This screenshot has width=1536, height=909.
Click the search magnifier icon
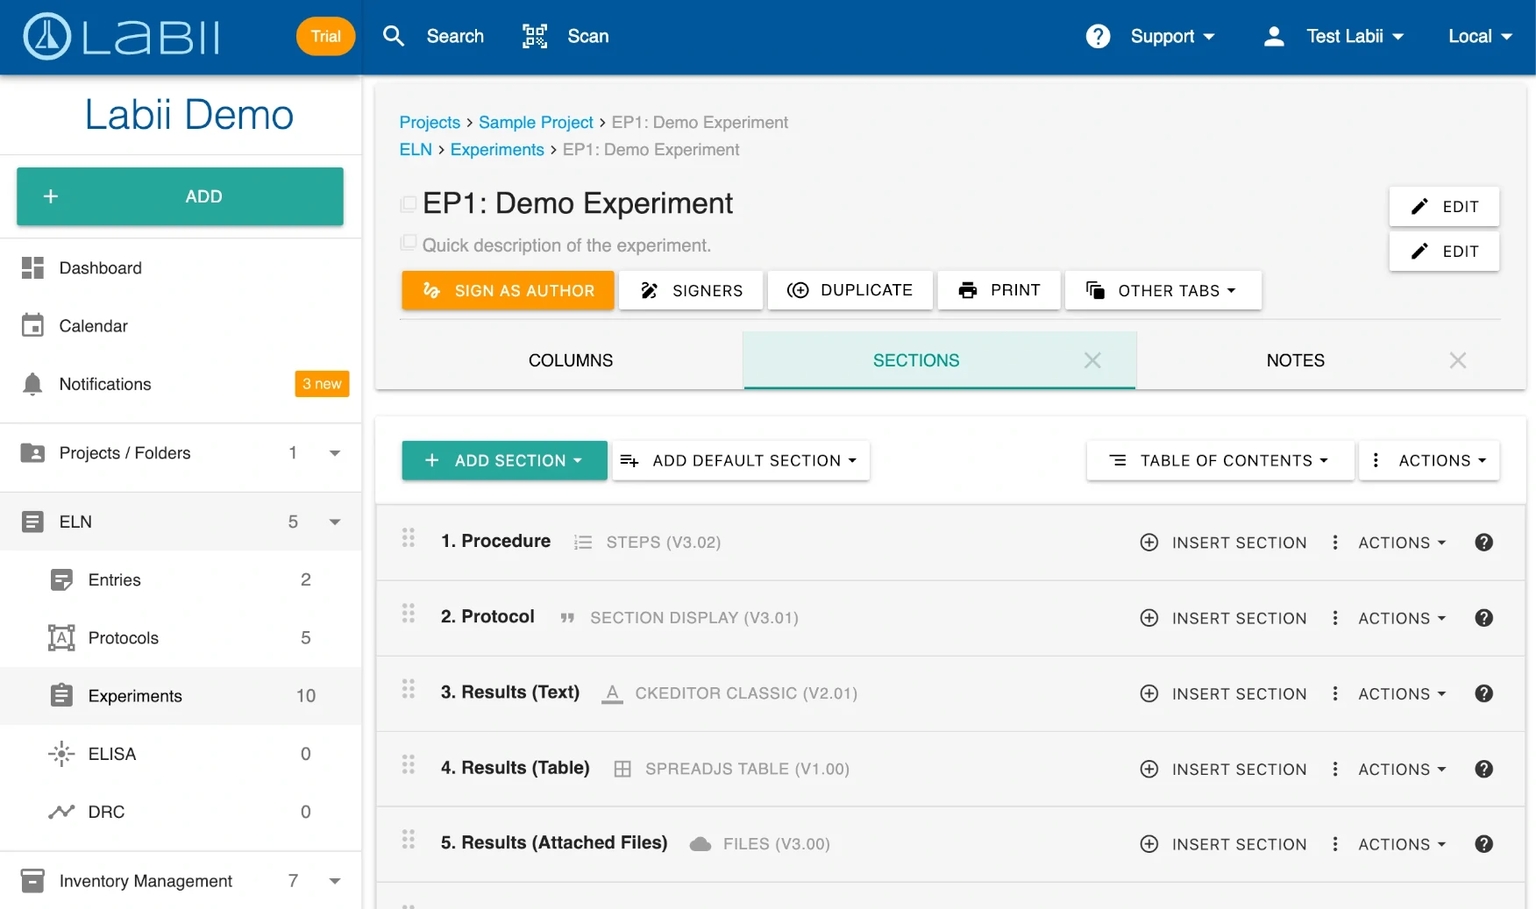[394, 37]
